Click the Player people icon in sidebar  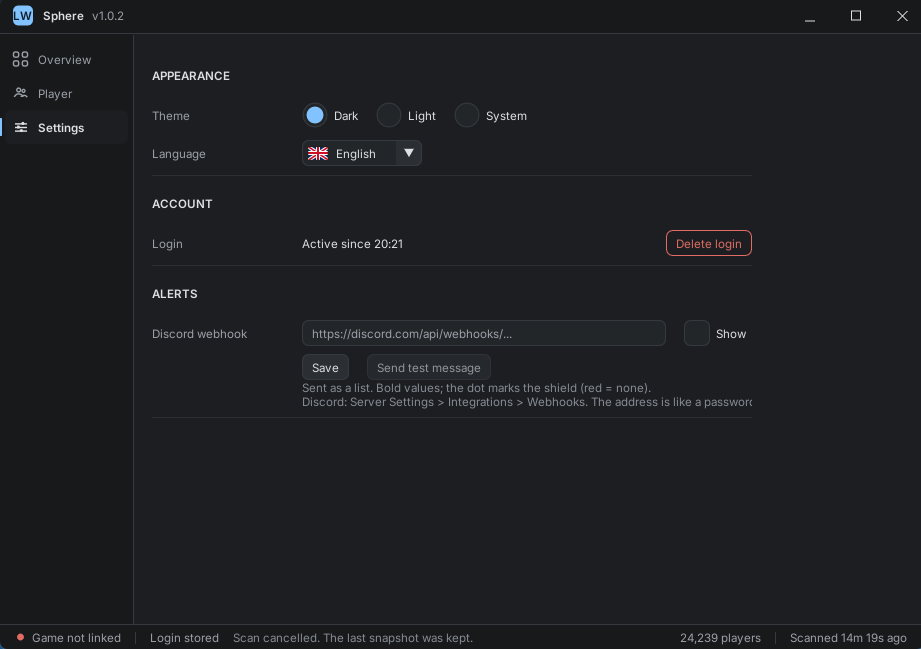21,93
